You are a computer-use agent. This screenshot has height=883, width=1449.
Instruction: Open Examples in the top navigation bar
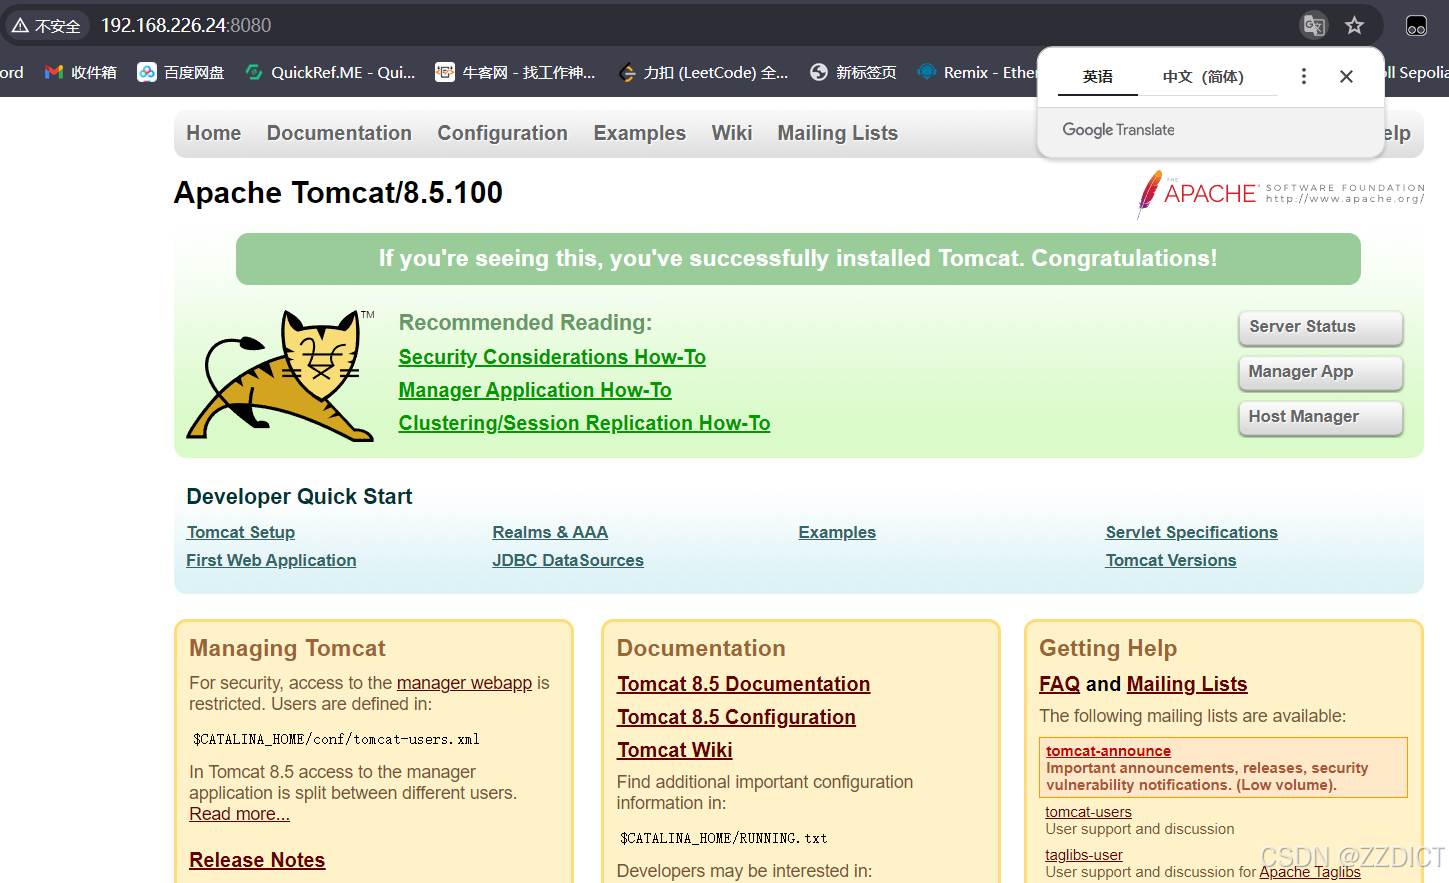640,133
